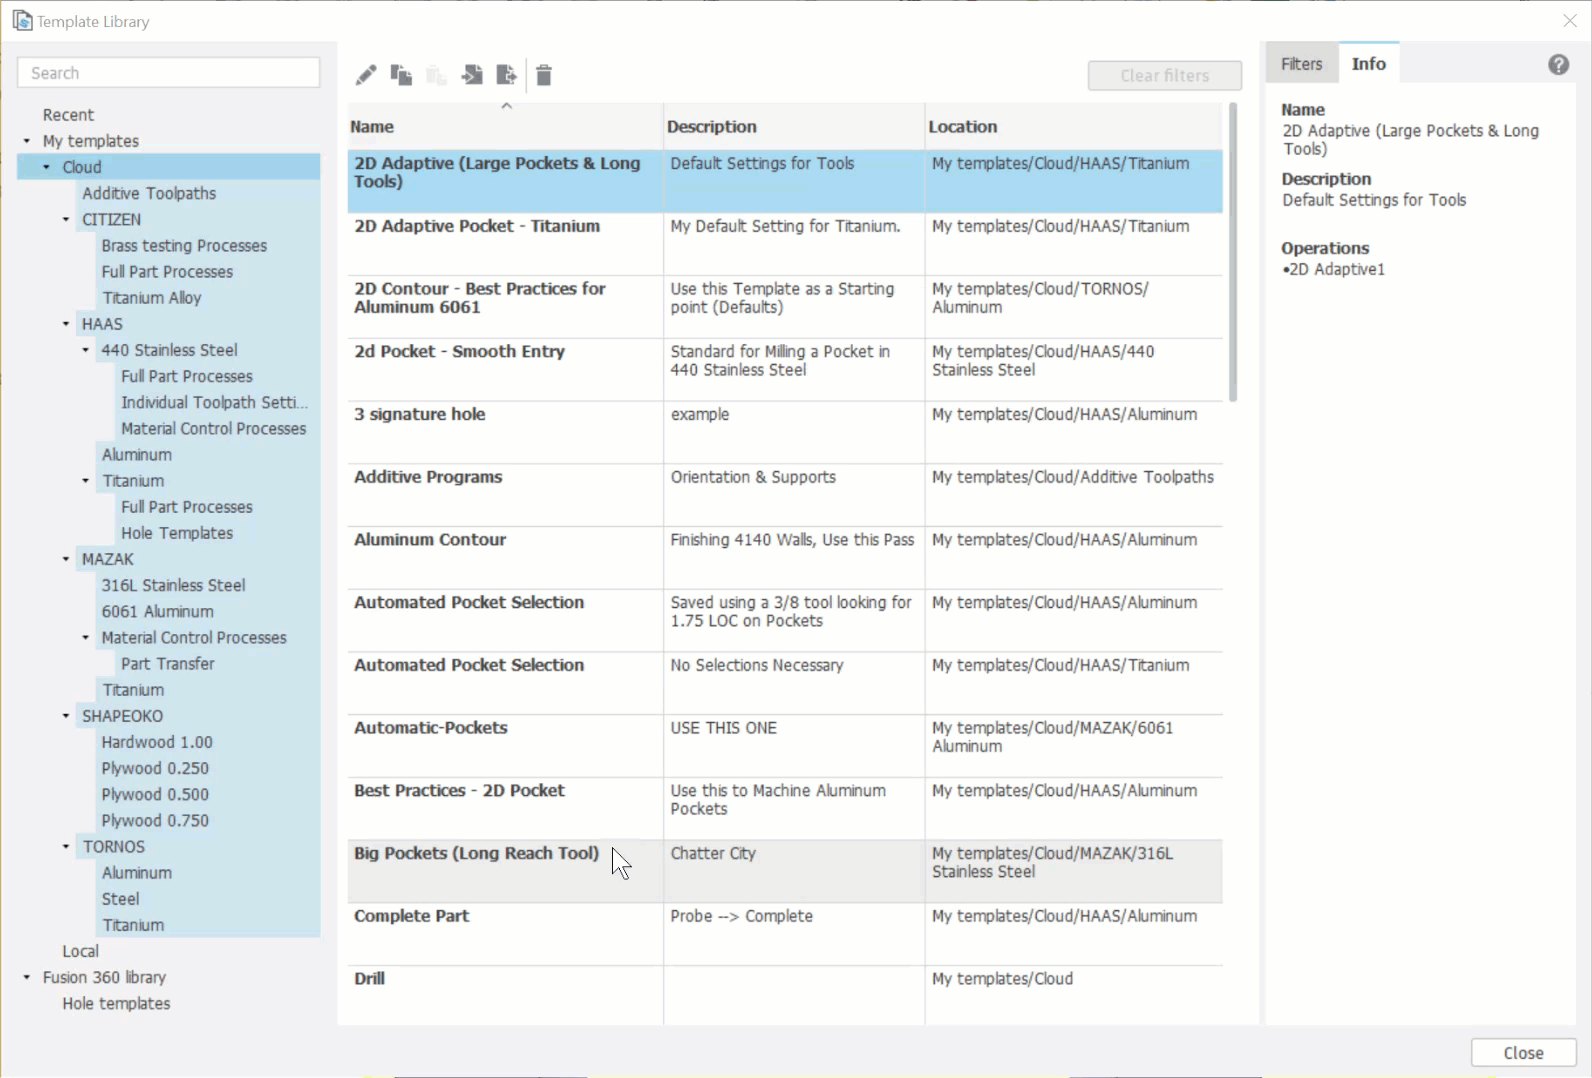
Task: Collapse the 440 Stainless Steel arrow
Action: tap(86, 350)
